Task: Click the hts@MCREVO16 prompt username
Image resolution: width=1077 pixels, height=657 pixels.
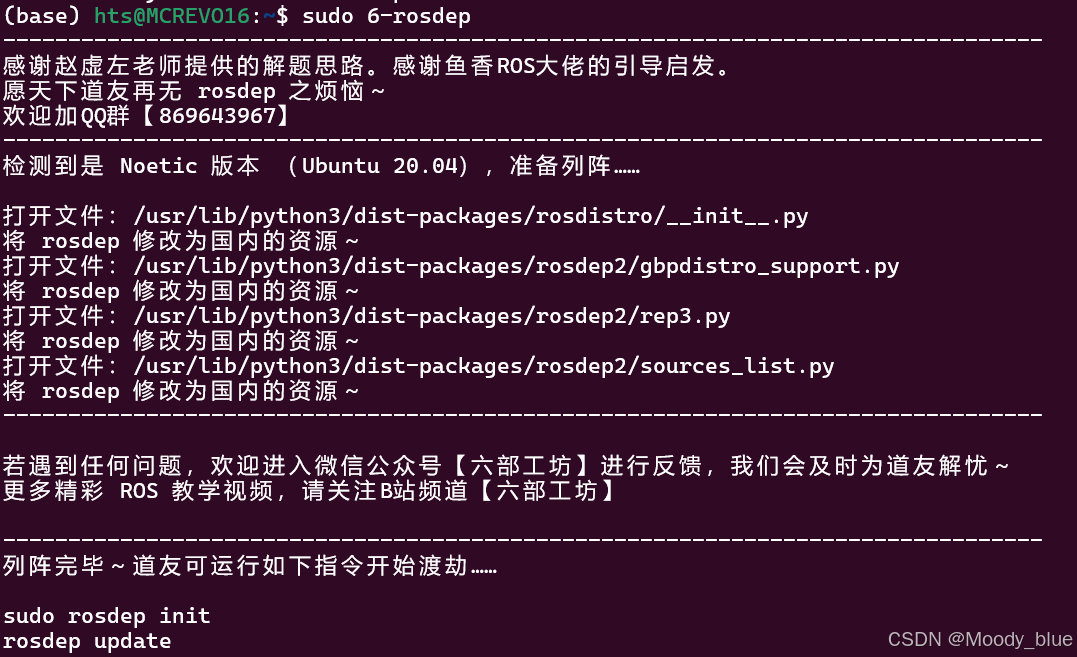Action: click(x=172, y=16)
